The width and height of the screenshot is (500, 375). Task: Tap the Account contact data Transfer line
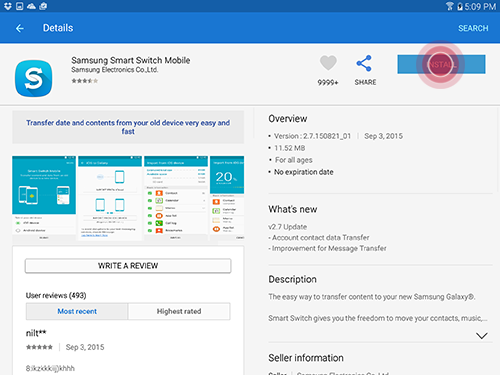tap(319, 238)
